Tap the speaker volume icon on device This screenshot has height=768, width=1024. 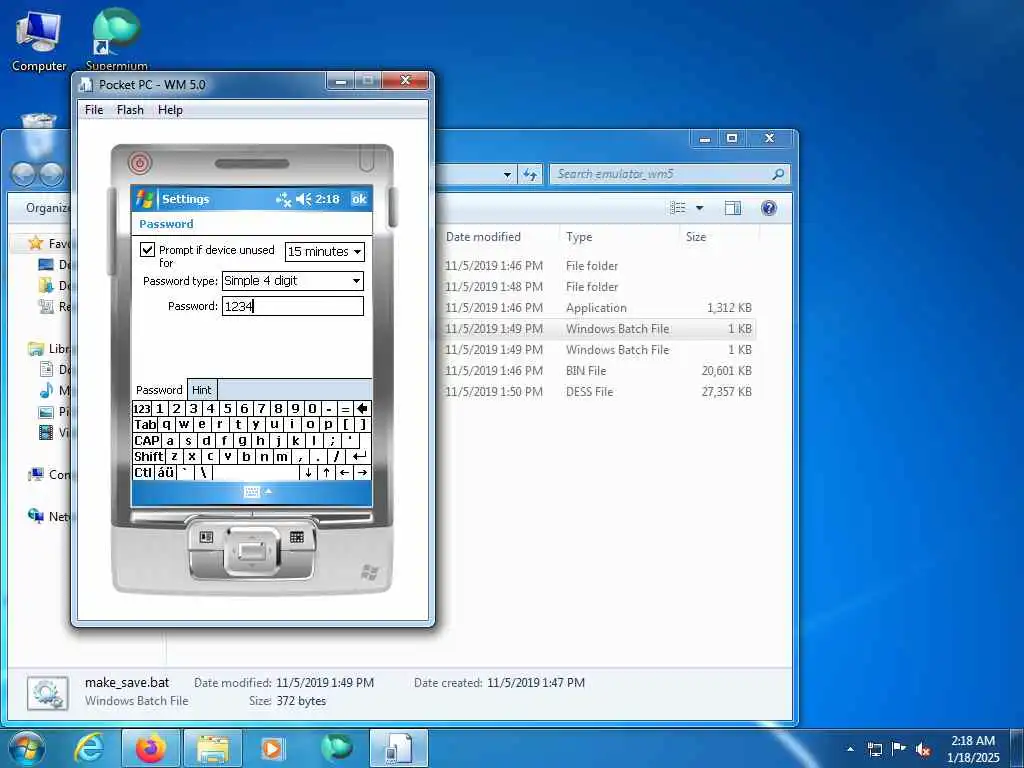[x=304, y=199]
